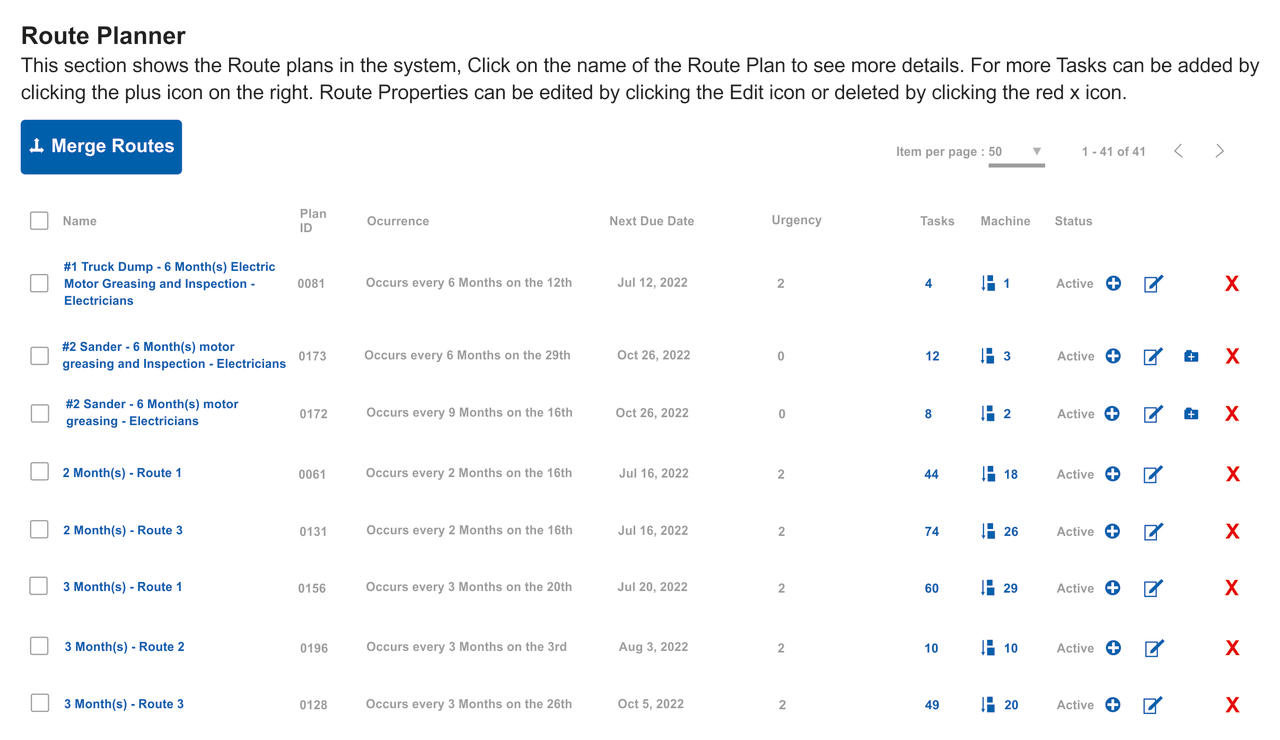Add tasks to 3 Month(s) - Route 1
Image resolution: width=1280 pixels, height=740 pixels.
pos(1112,588)
